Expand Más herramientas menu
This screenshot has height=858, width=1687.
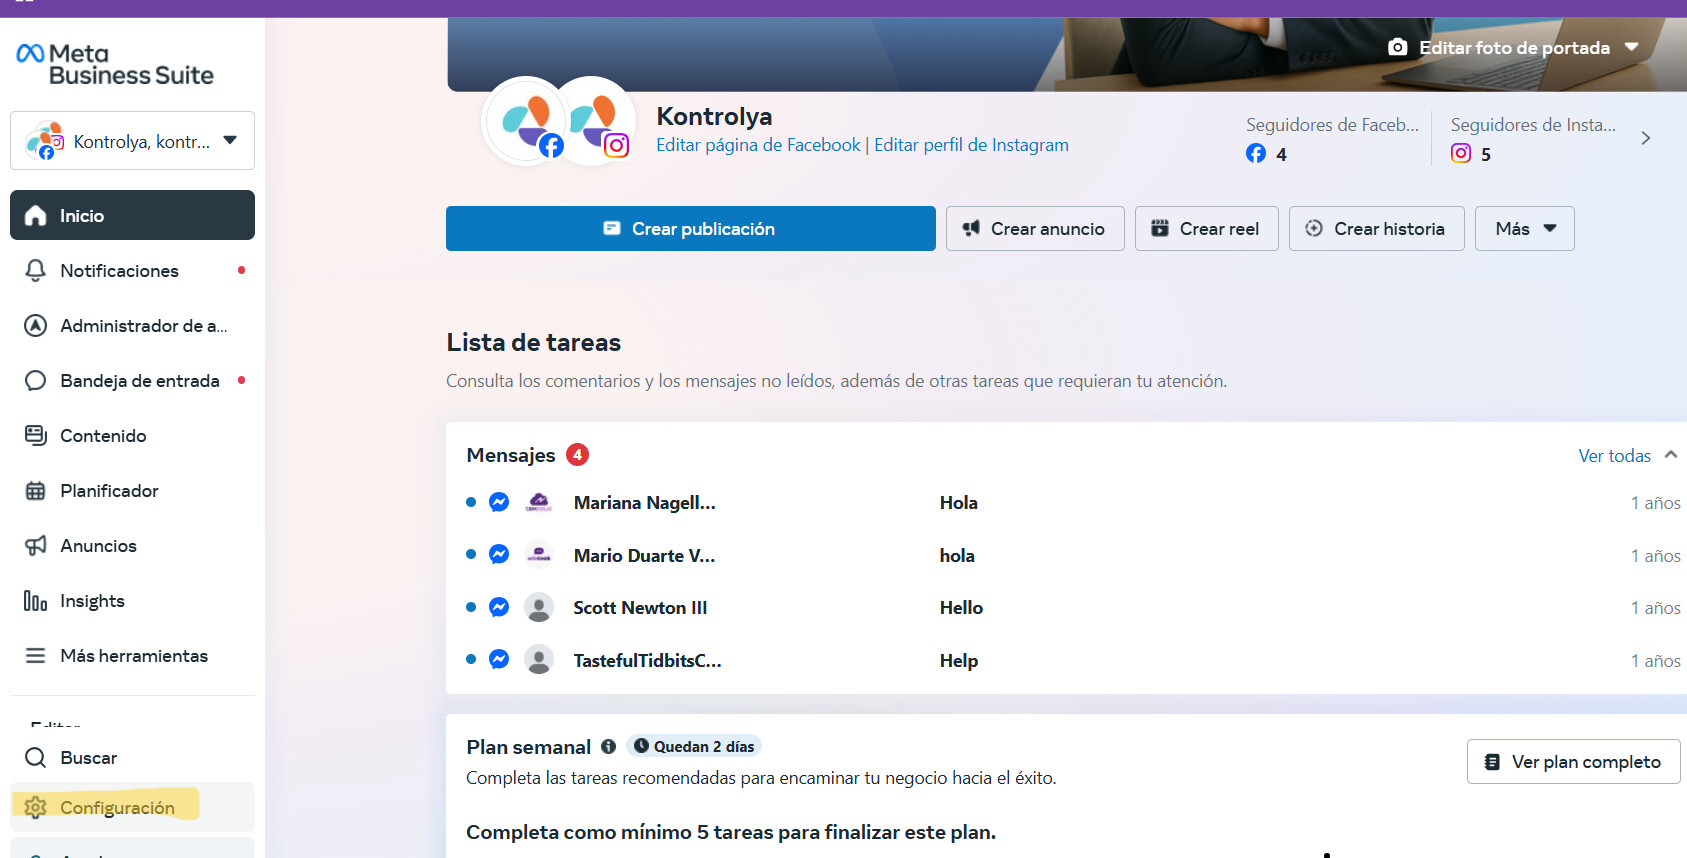point(132,655)
